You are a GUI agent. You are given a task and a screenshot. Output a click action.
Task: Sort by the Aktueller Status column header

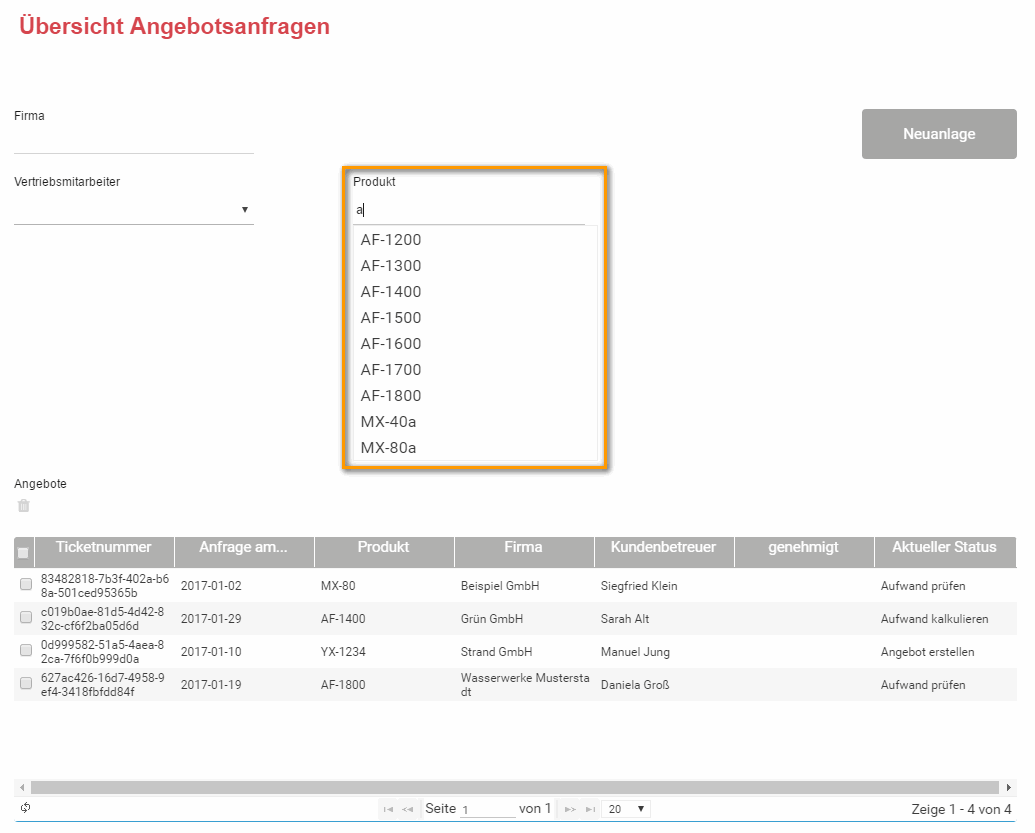[x=943, y=547]
